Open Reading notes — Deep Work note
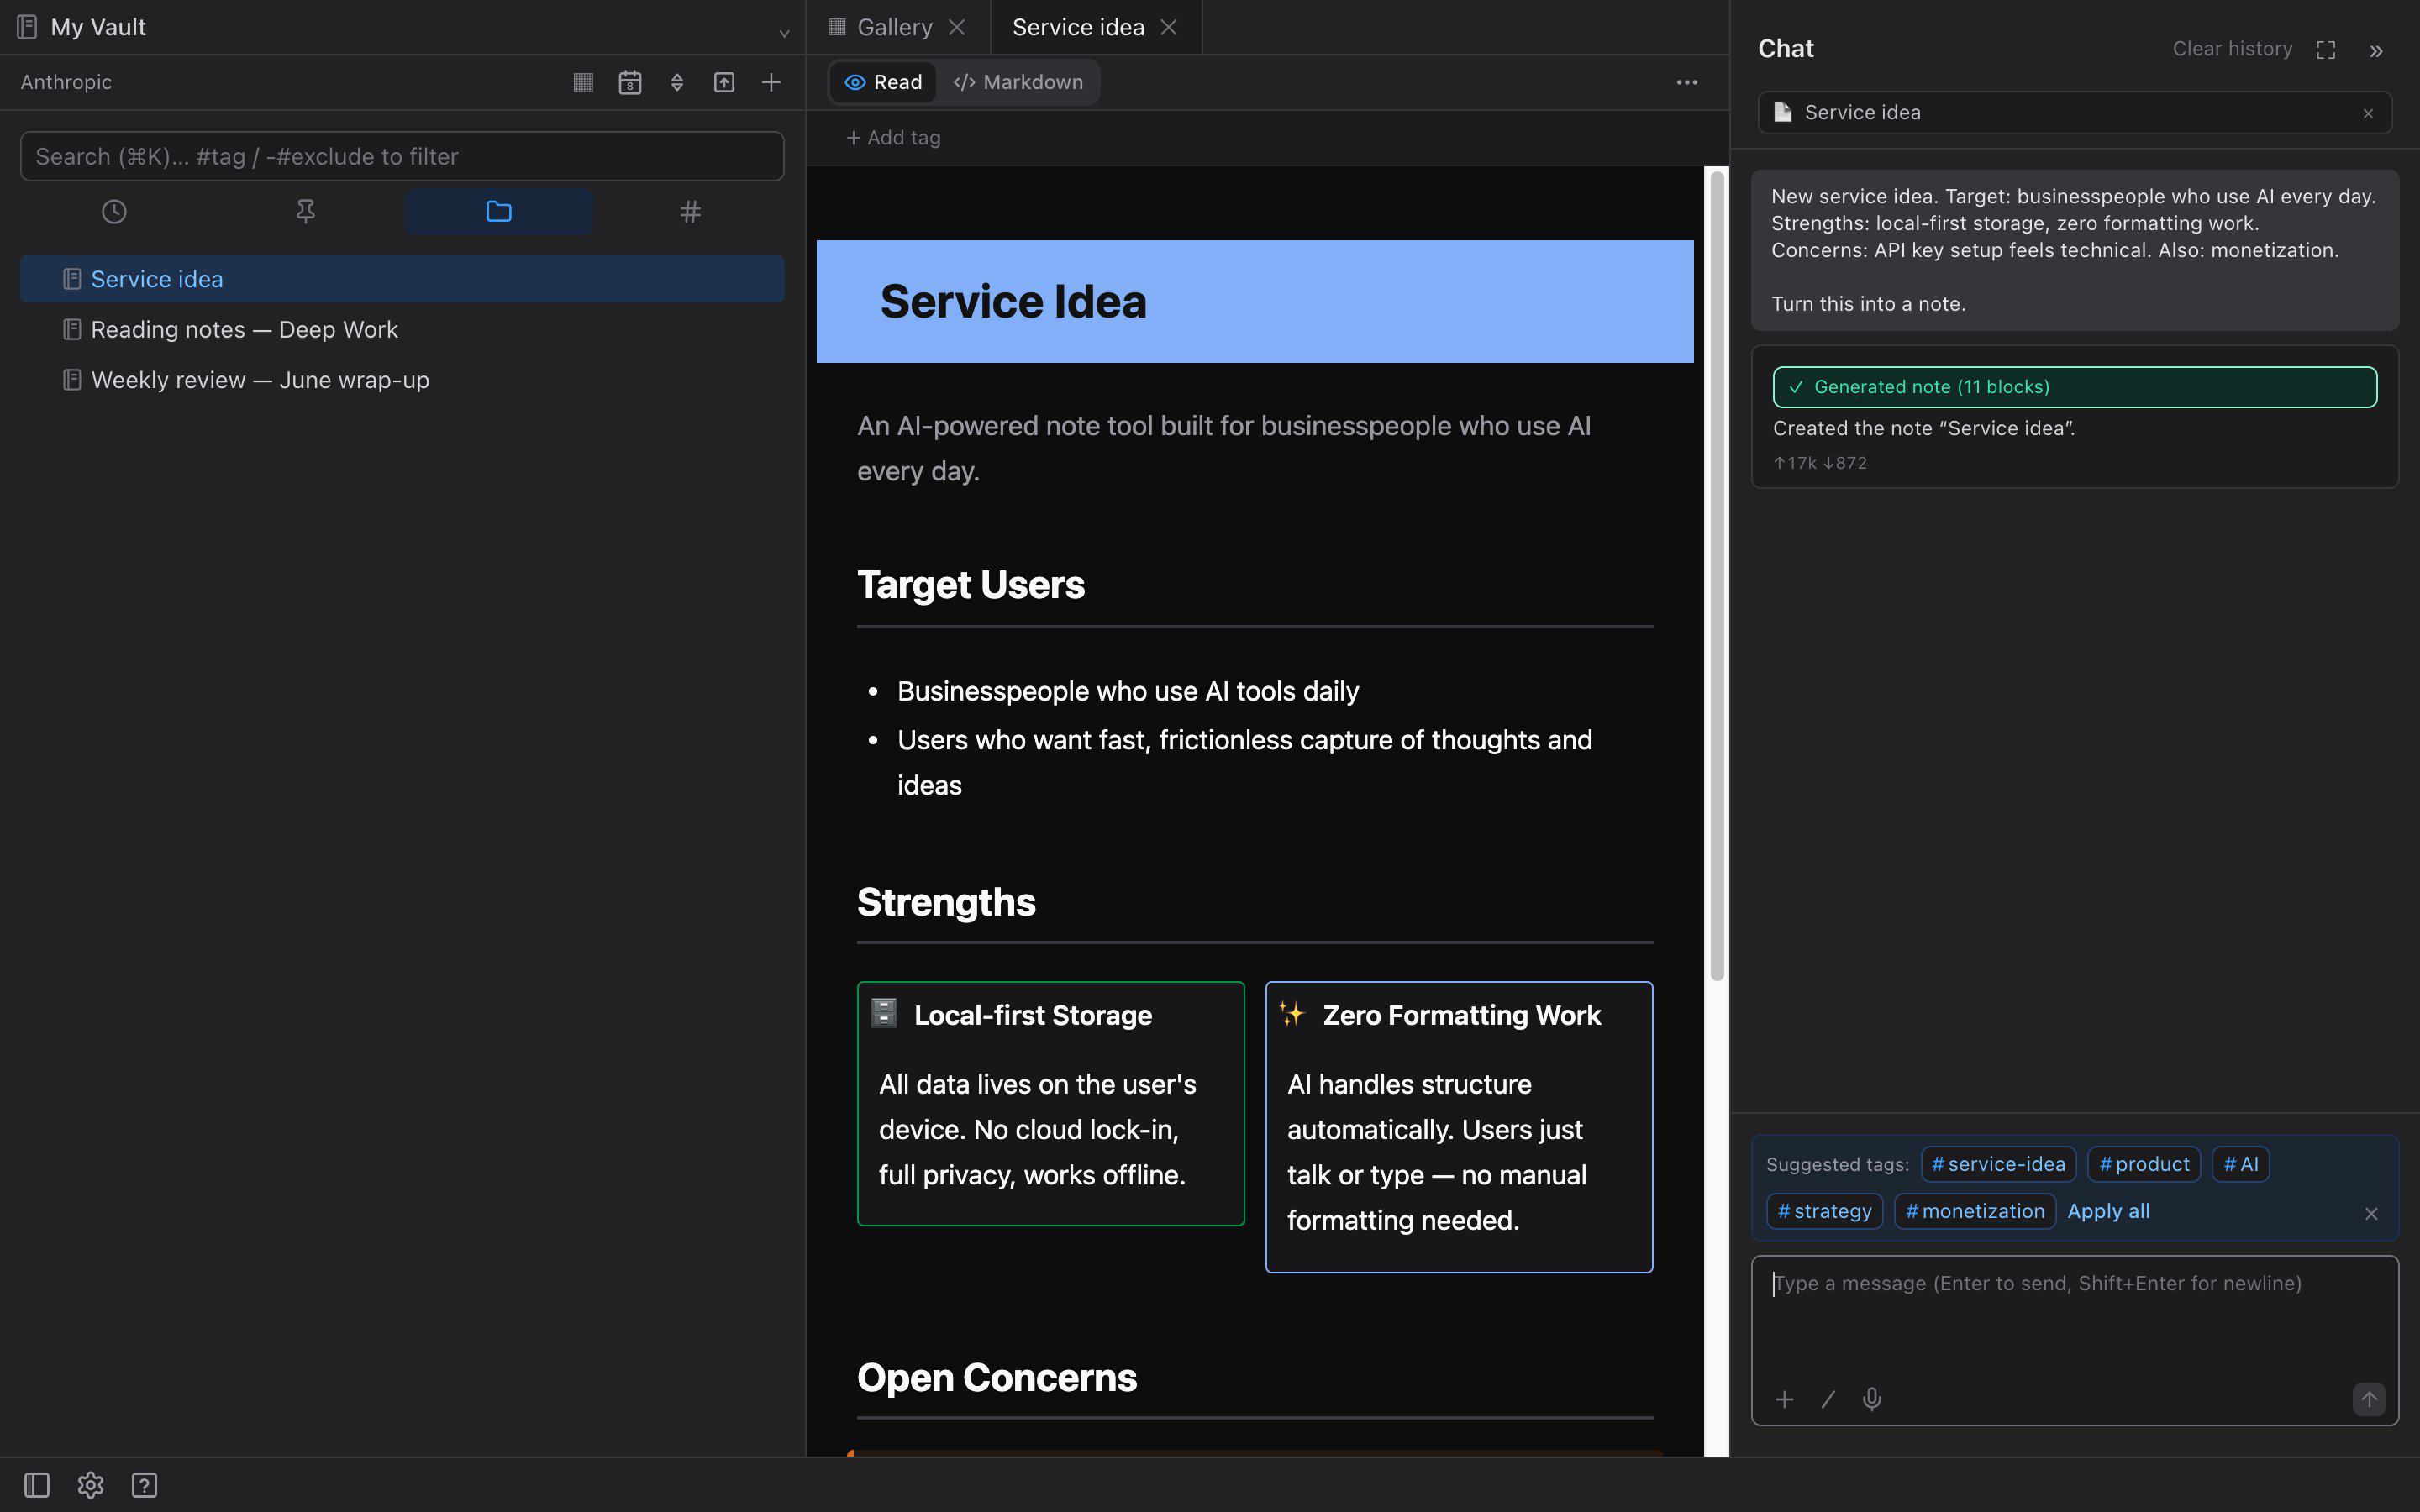The width and height of the screenshot is (2420, 1512). (x=402, y=329)
